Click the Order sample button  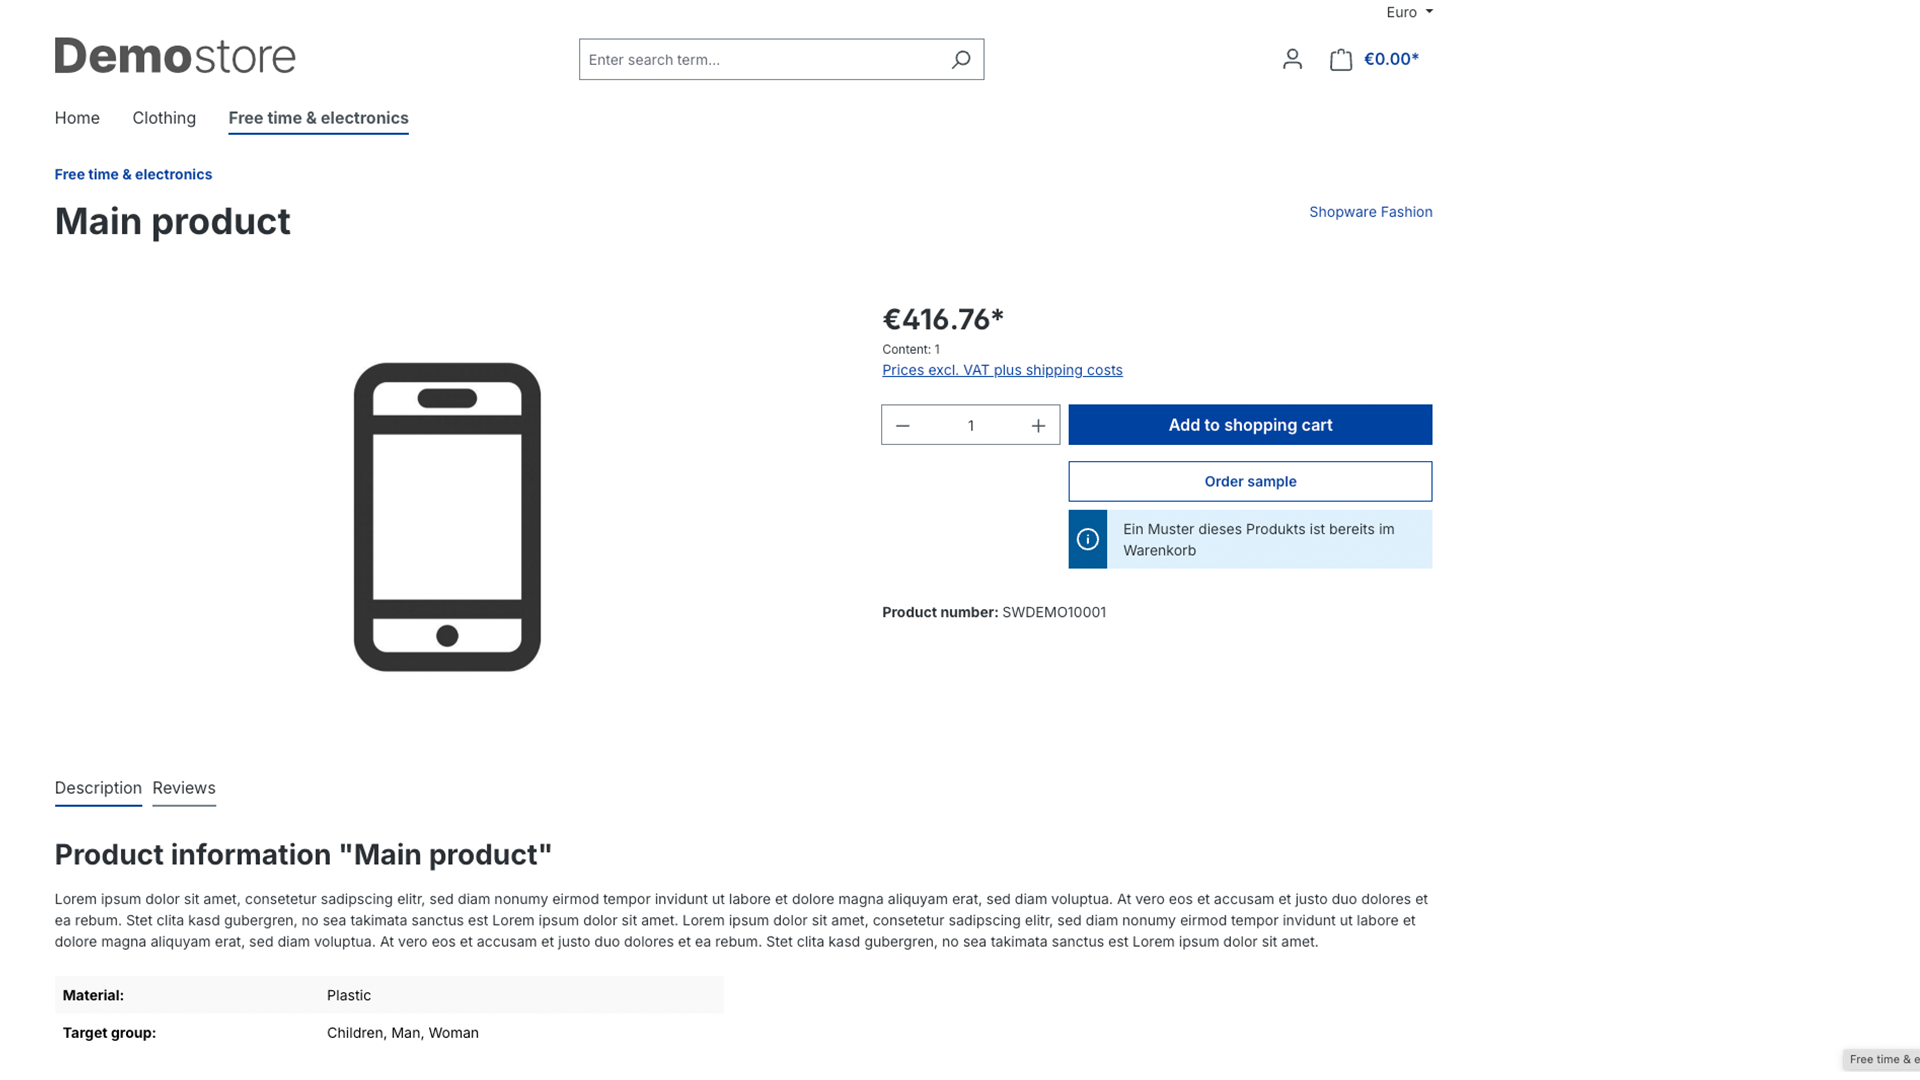tap(1250, 481)
